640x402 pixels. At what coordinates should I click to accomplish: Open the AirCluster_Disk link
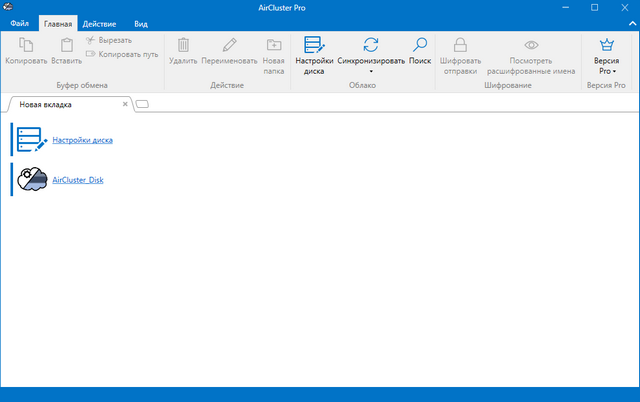(78, 179)
